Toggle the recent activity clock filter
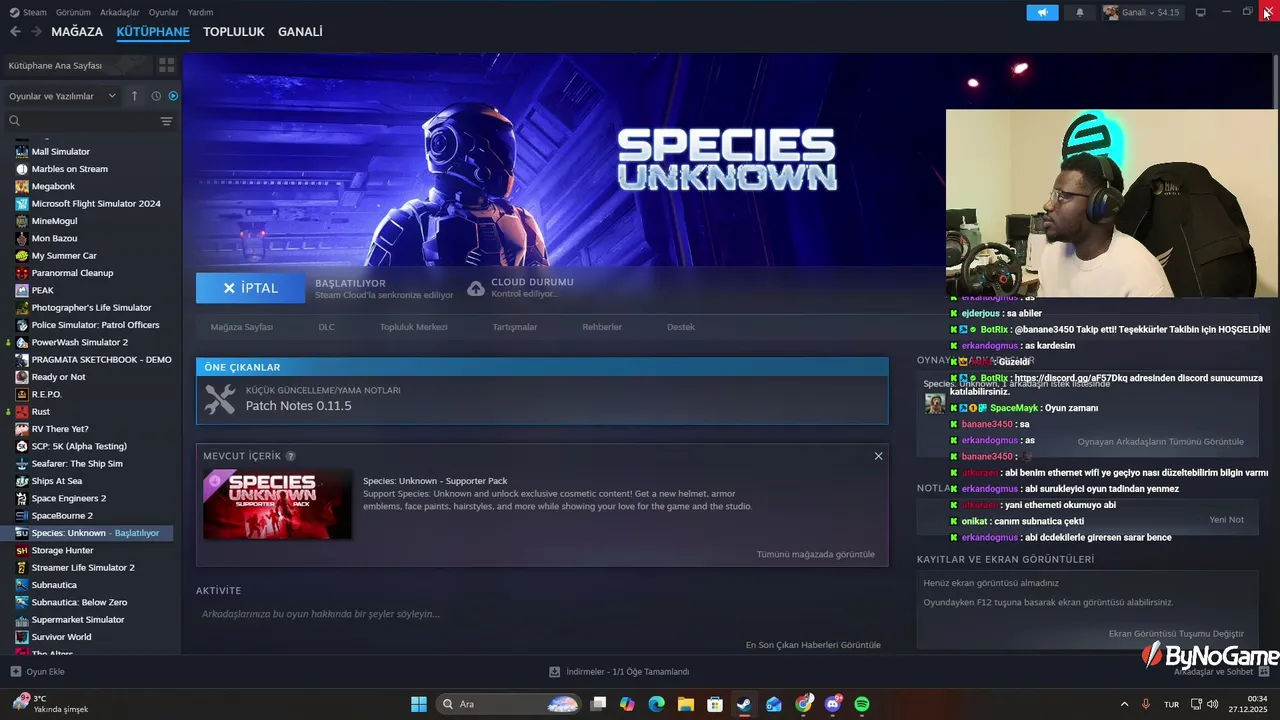This screenshot has height=720, width=1280. (x=156, y=96)
